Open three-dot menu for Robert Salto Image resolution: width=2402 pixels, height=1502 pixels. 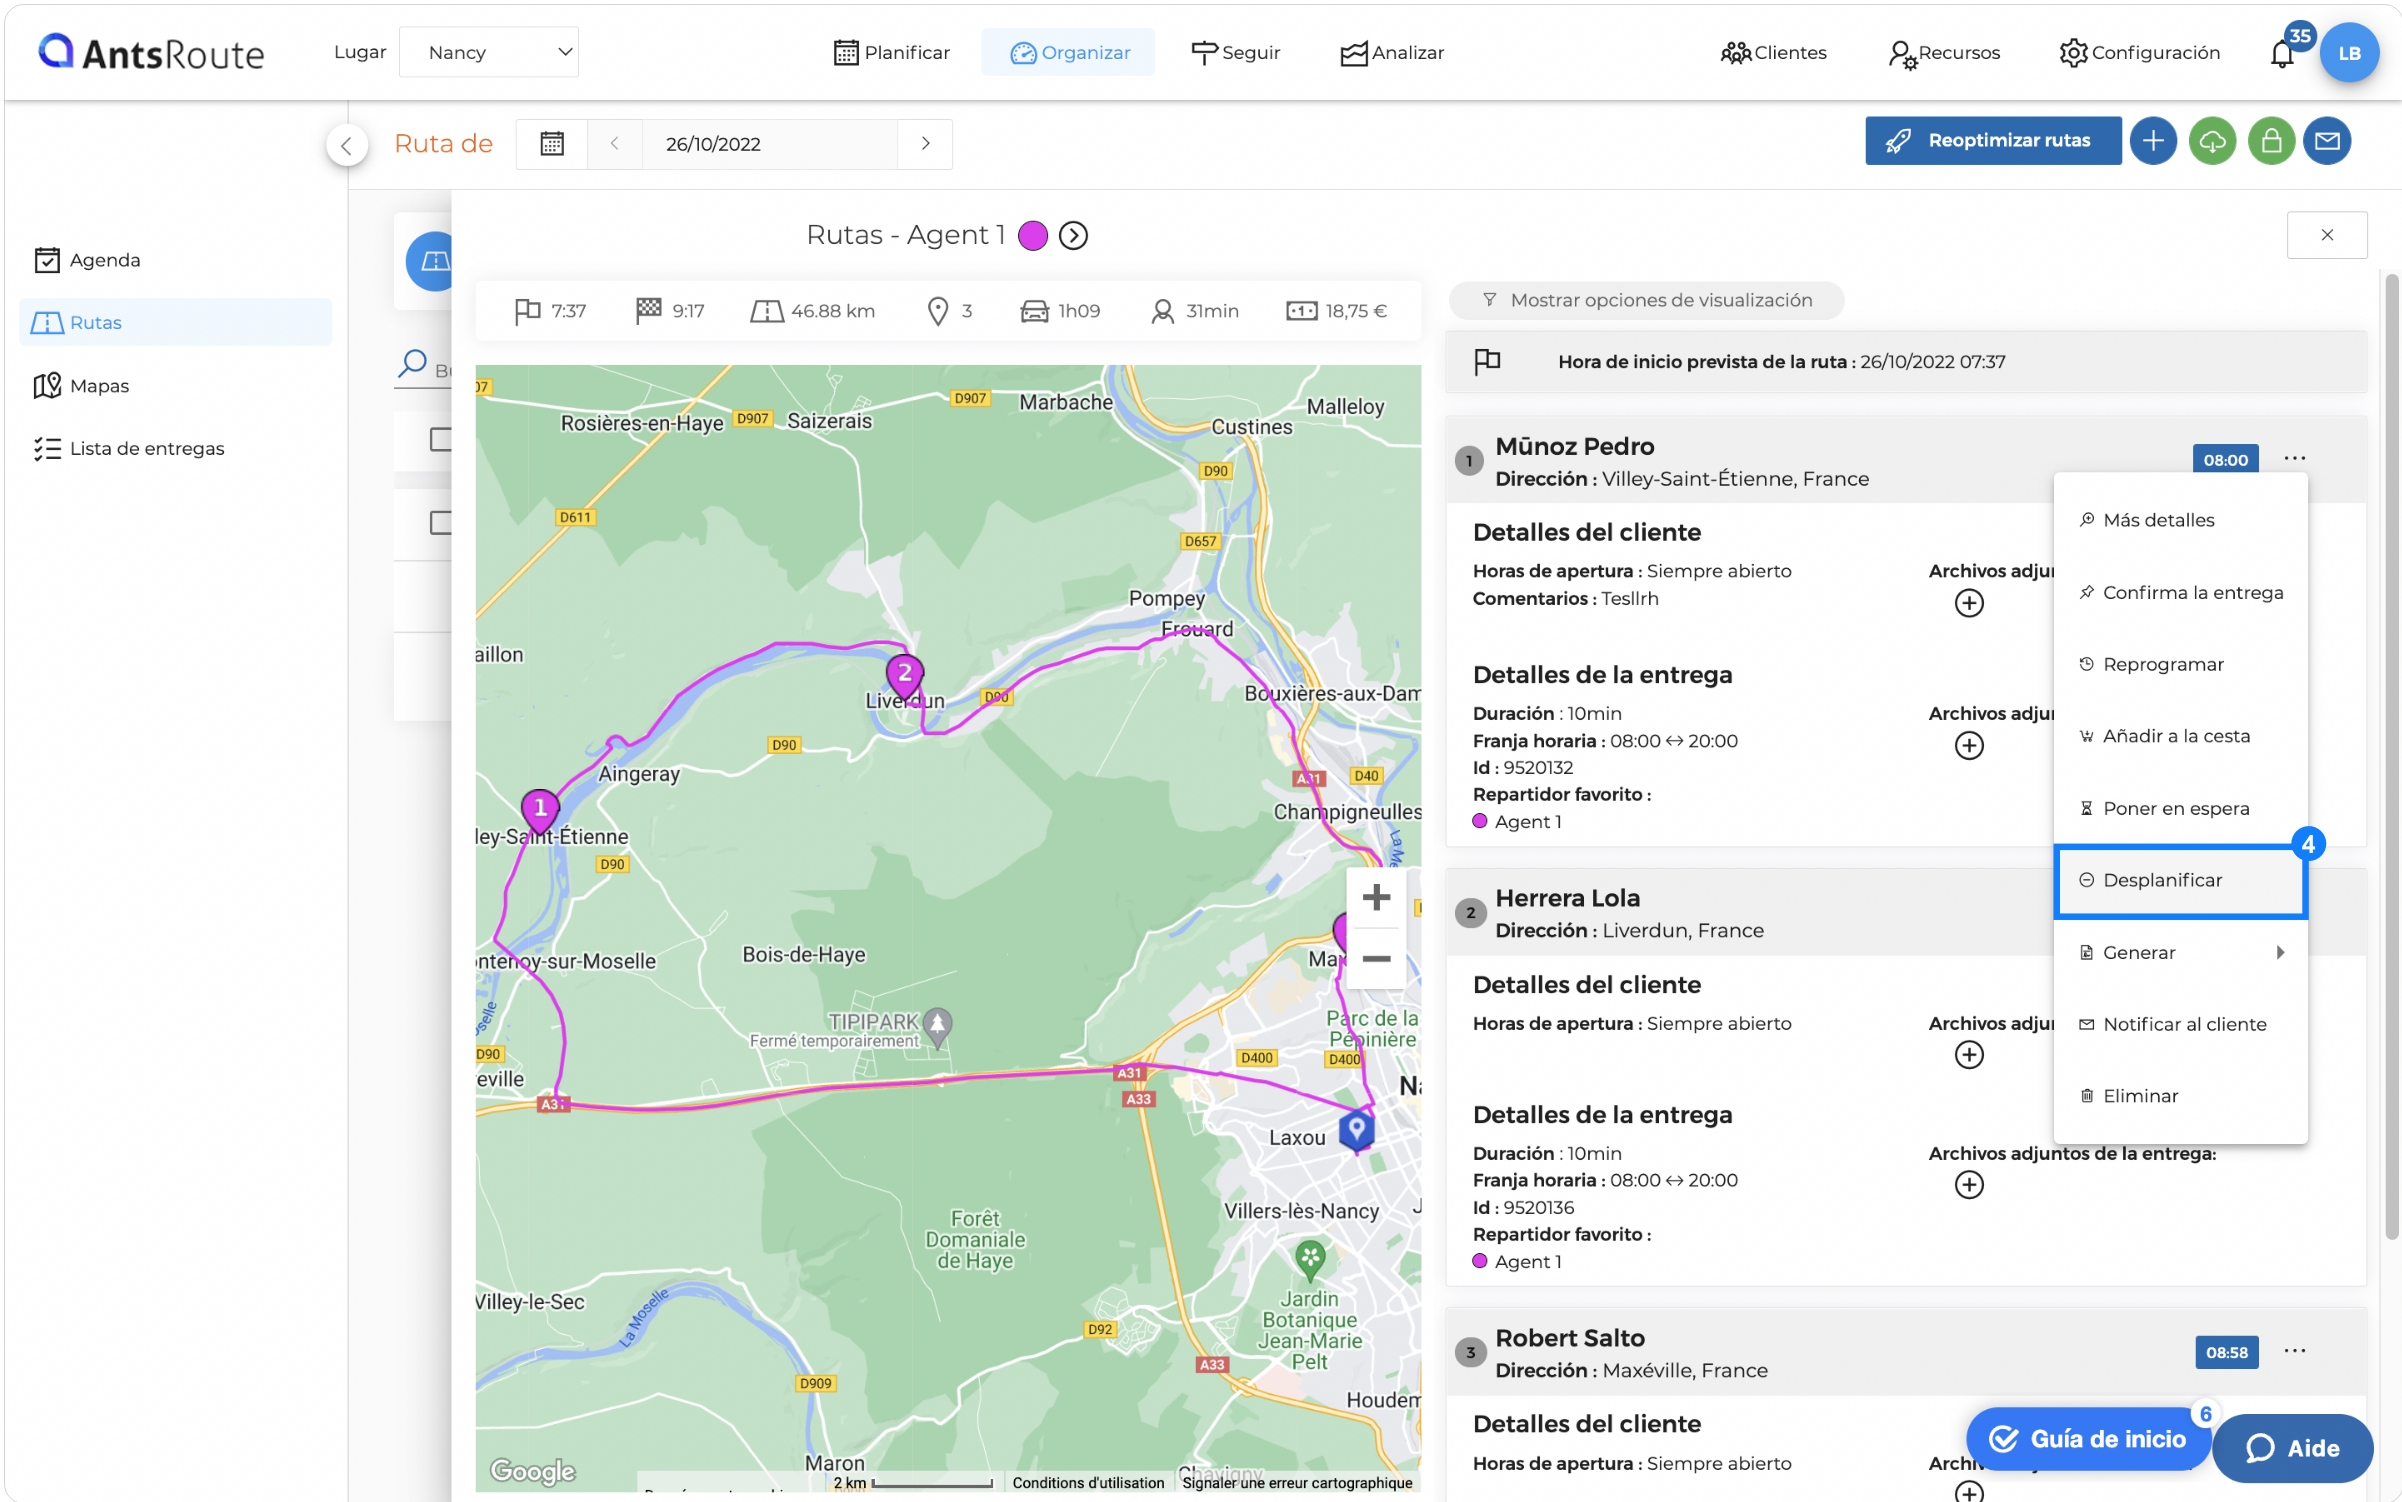point(2294,1351)
